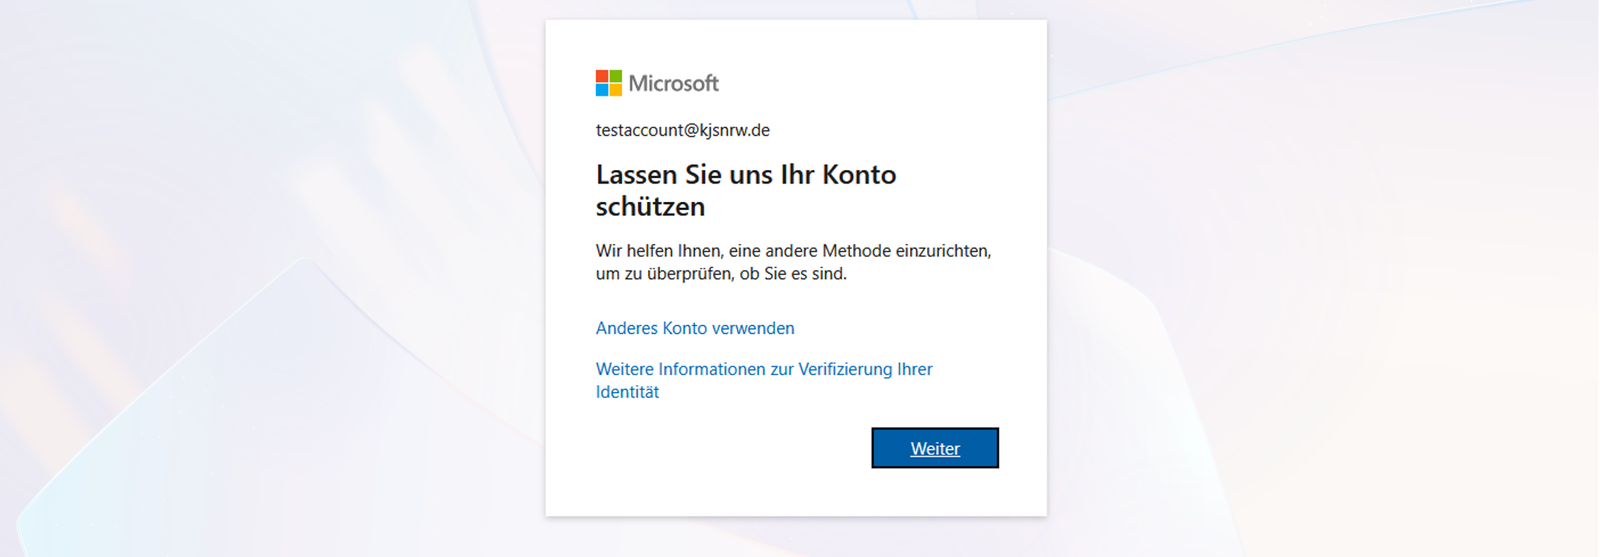This screenshot has width=1600, height=557.
Task: Click the red square in Microsoft logo
Action: 602,76
